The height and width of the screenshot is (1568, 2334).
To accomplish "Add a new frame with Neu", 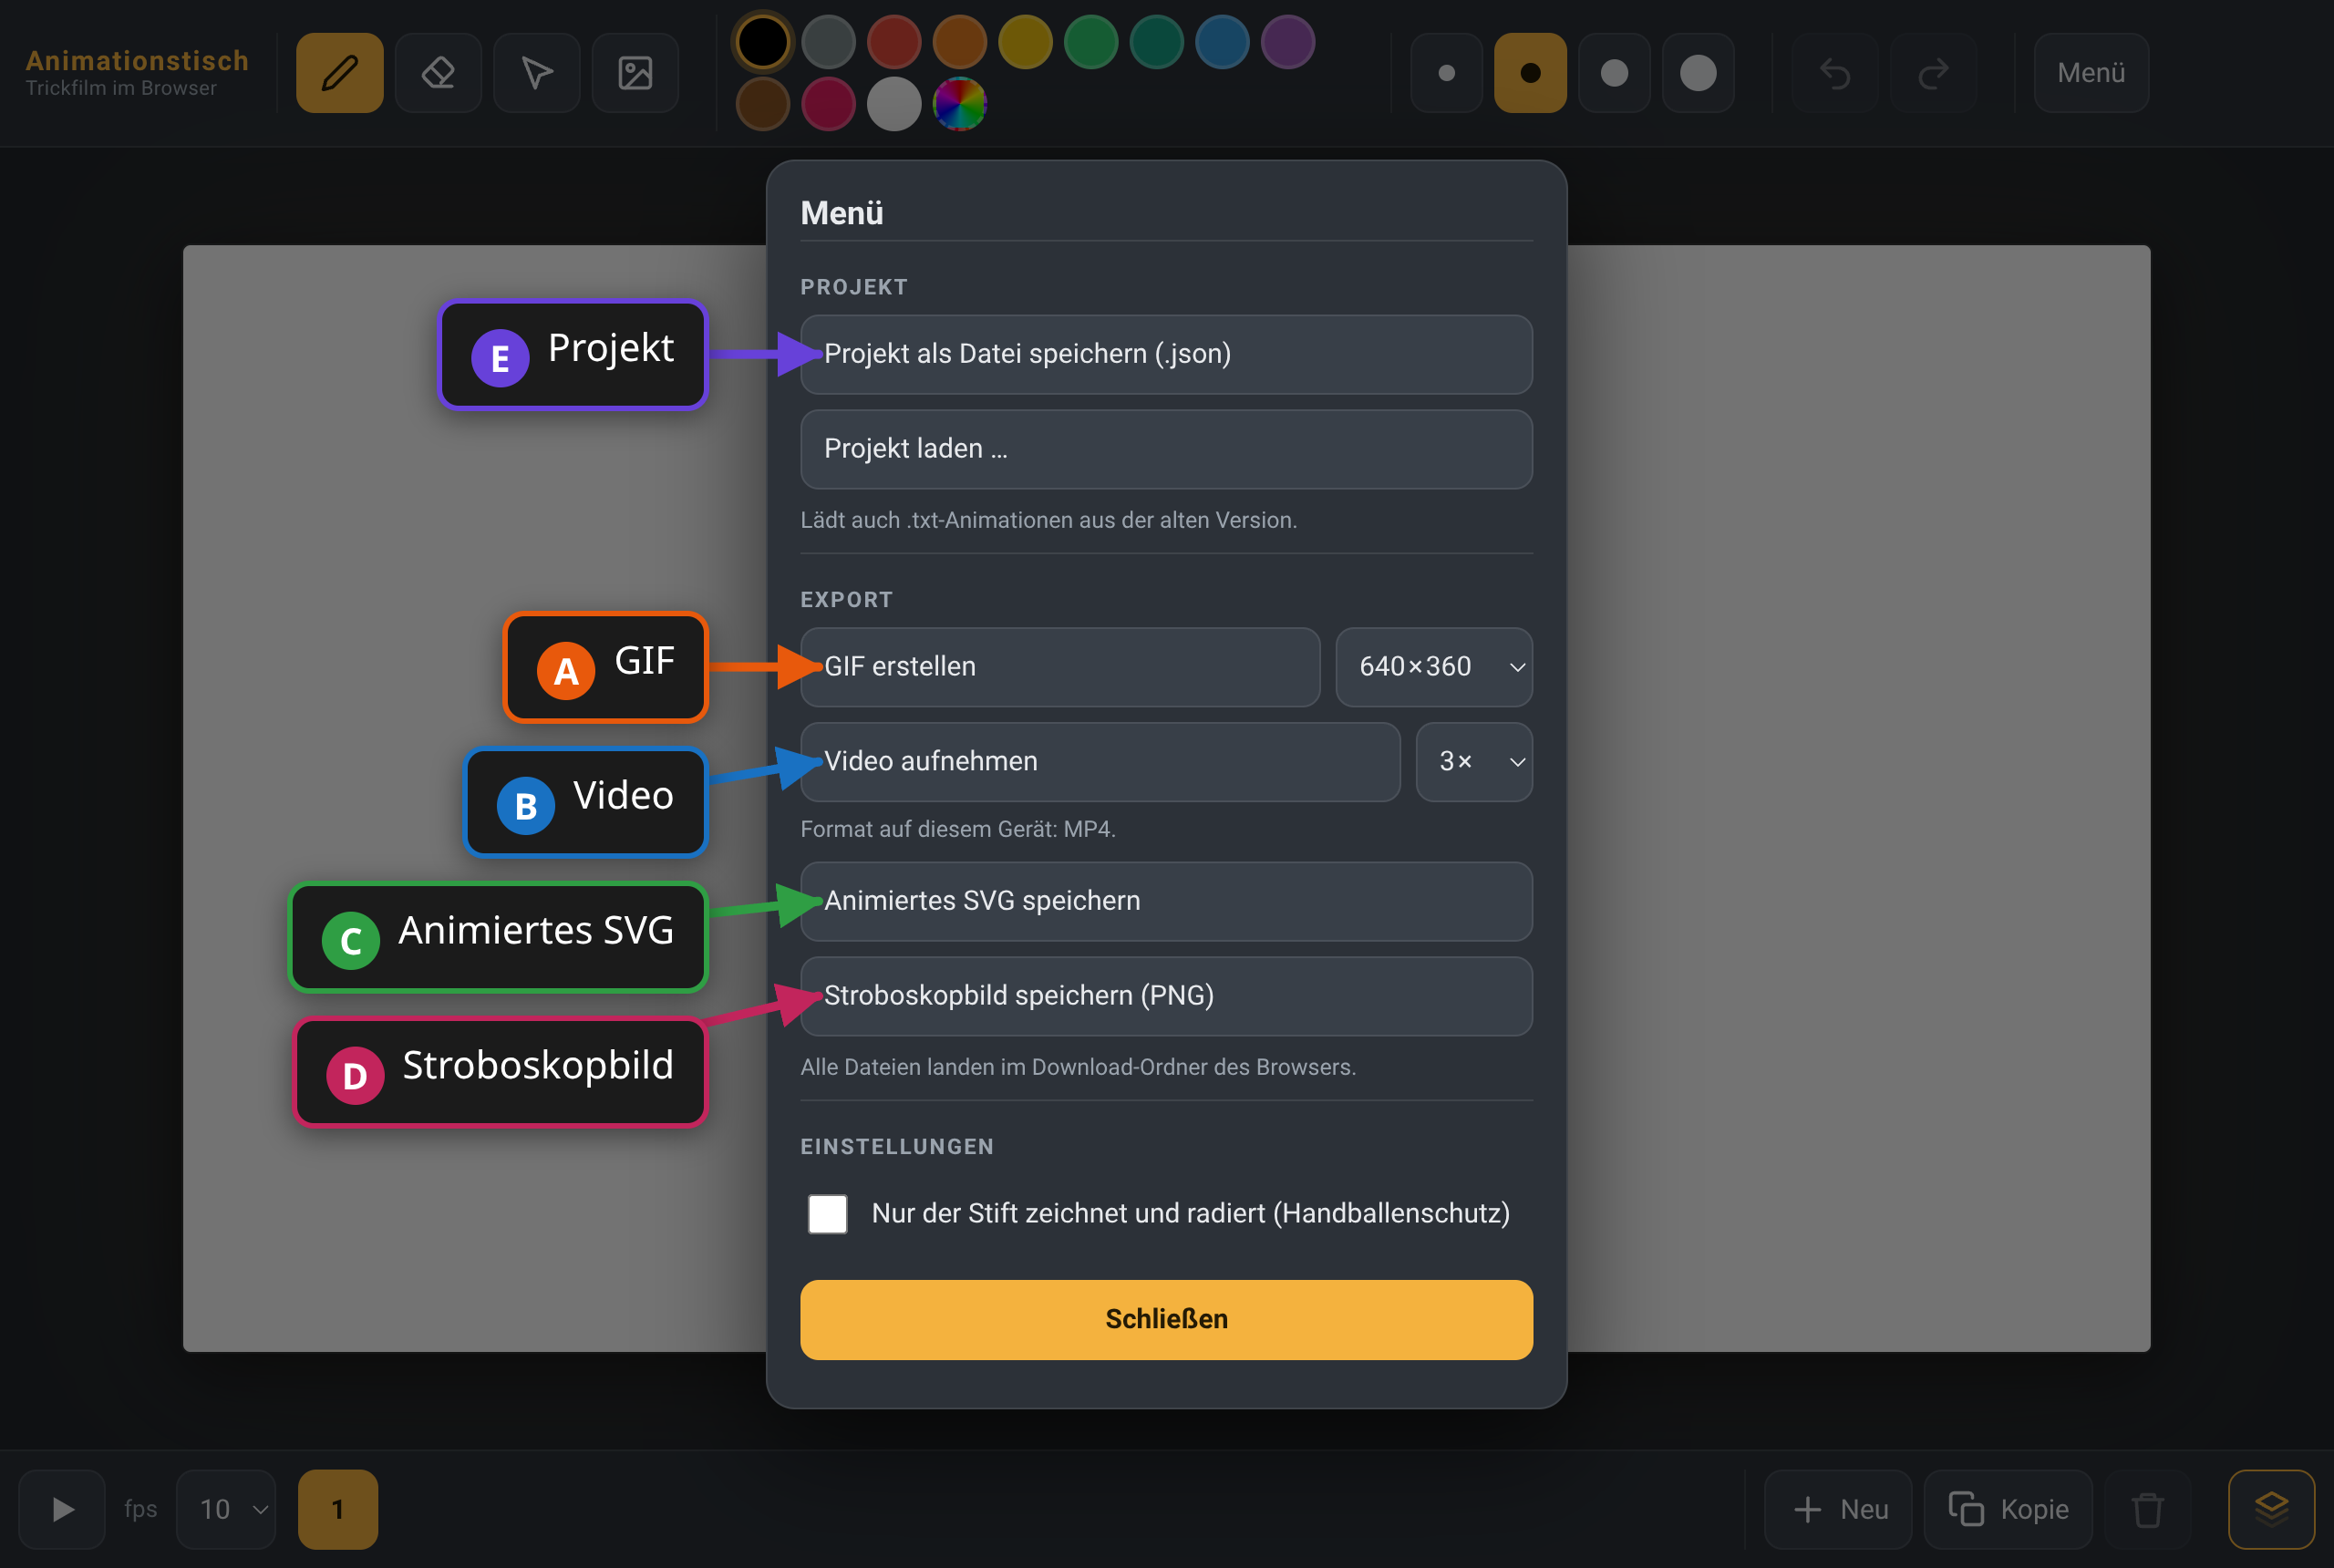I will tap(1838, 1509).
